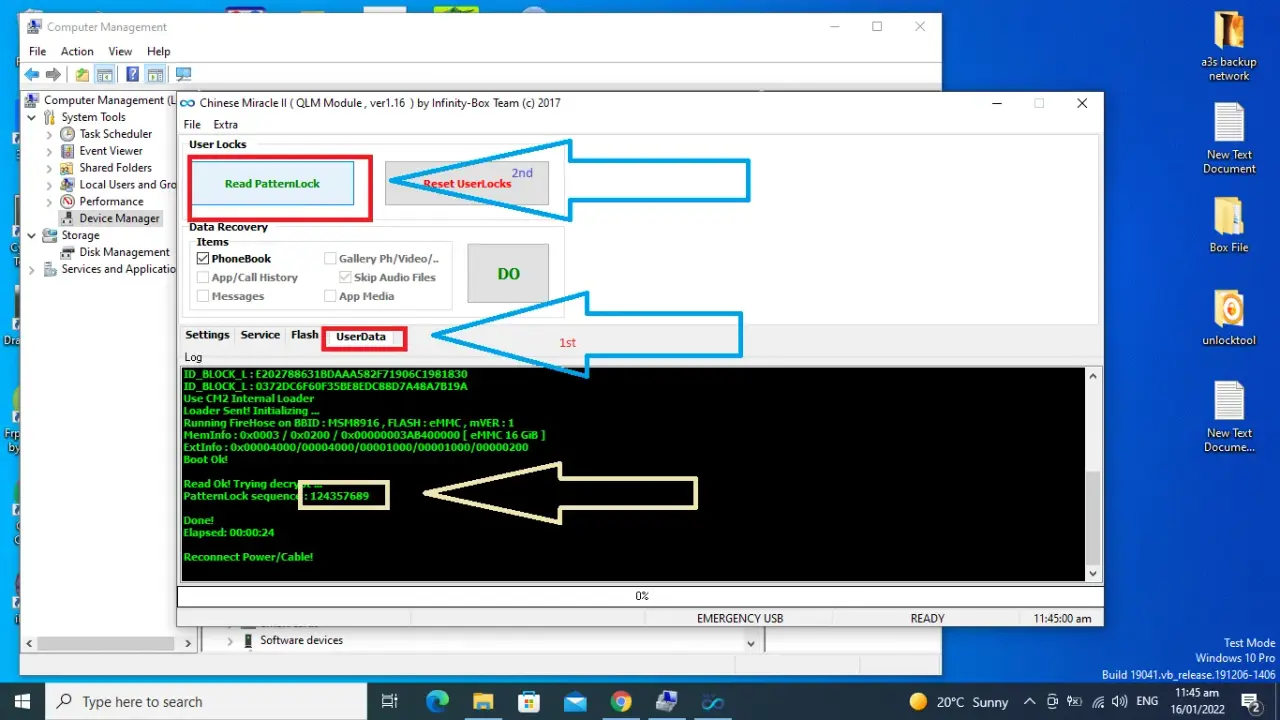Click the green DO button

coord(508,273)
